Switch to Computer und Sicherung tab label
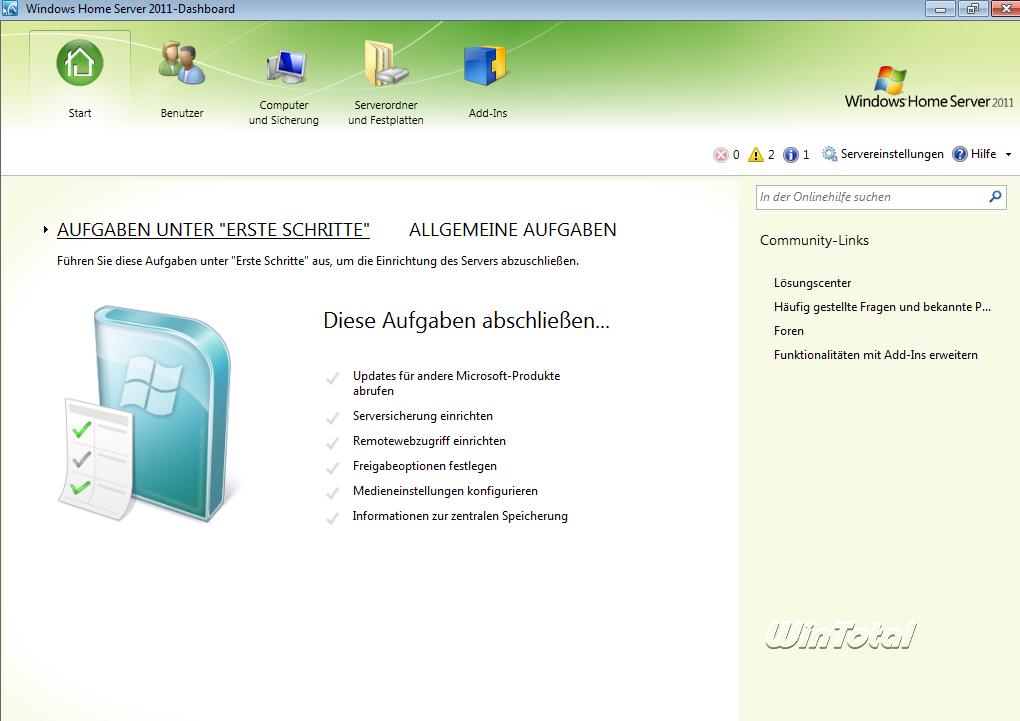This screenshot has height=721, width=1020. pos(284,113)
